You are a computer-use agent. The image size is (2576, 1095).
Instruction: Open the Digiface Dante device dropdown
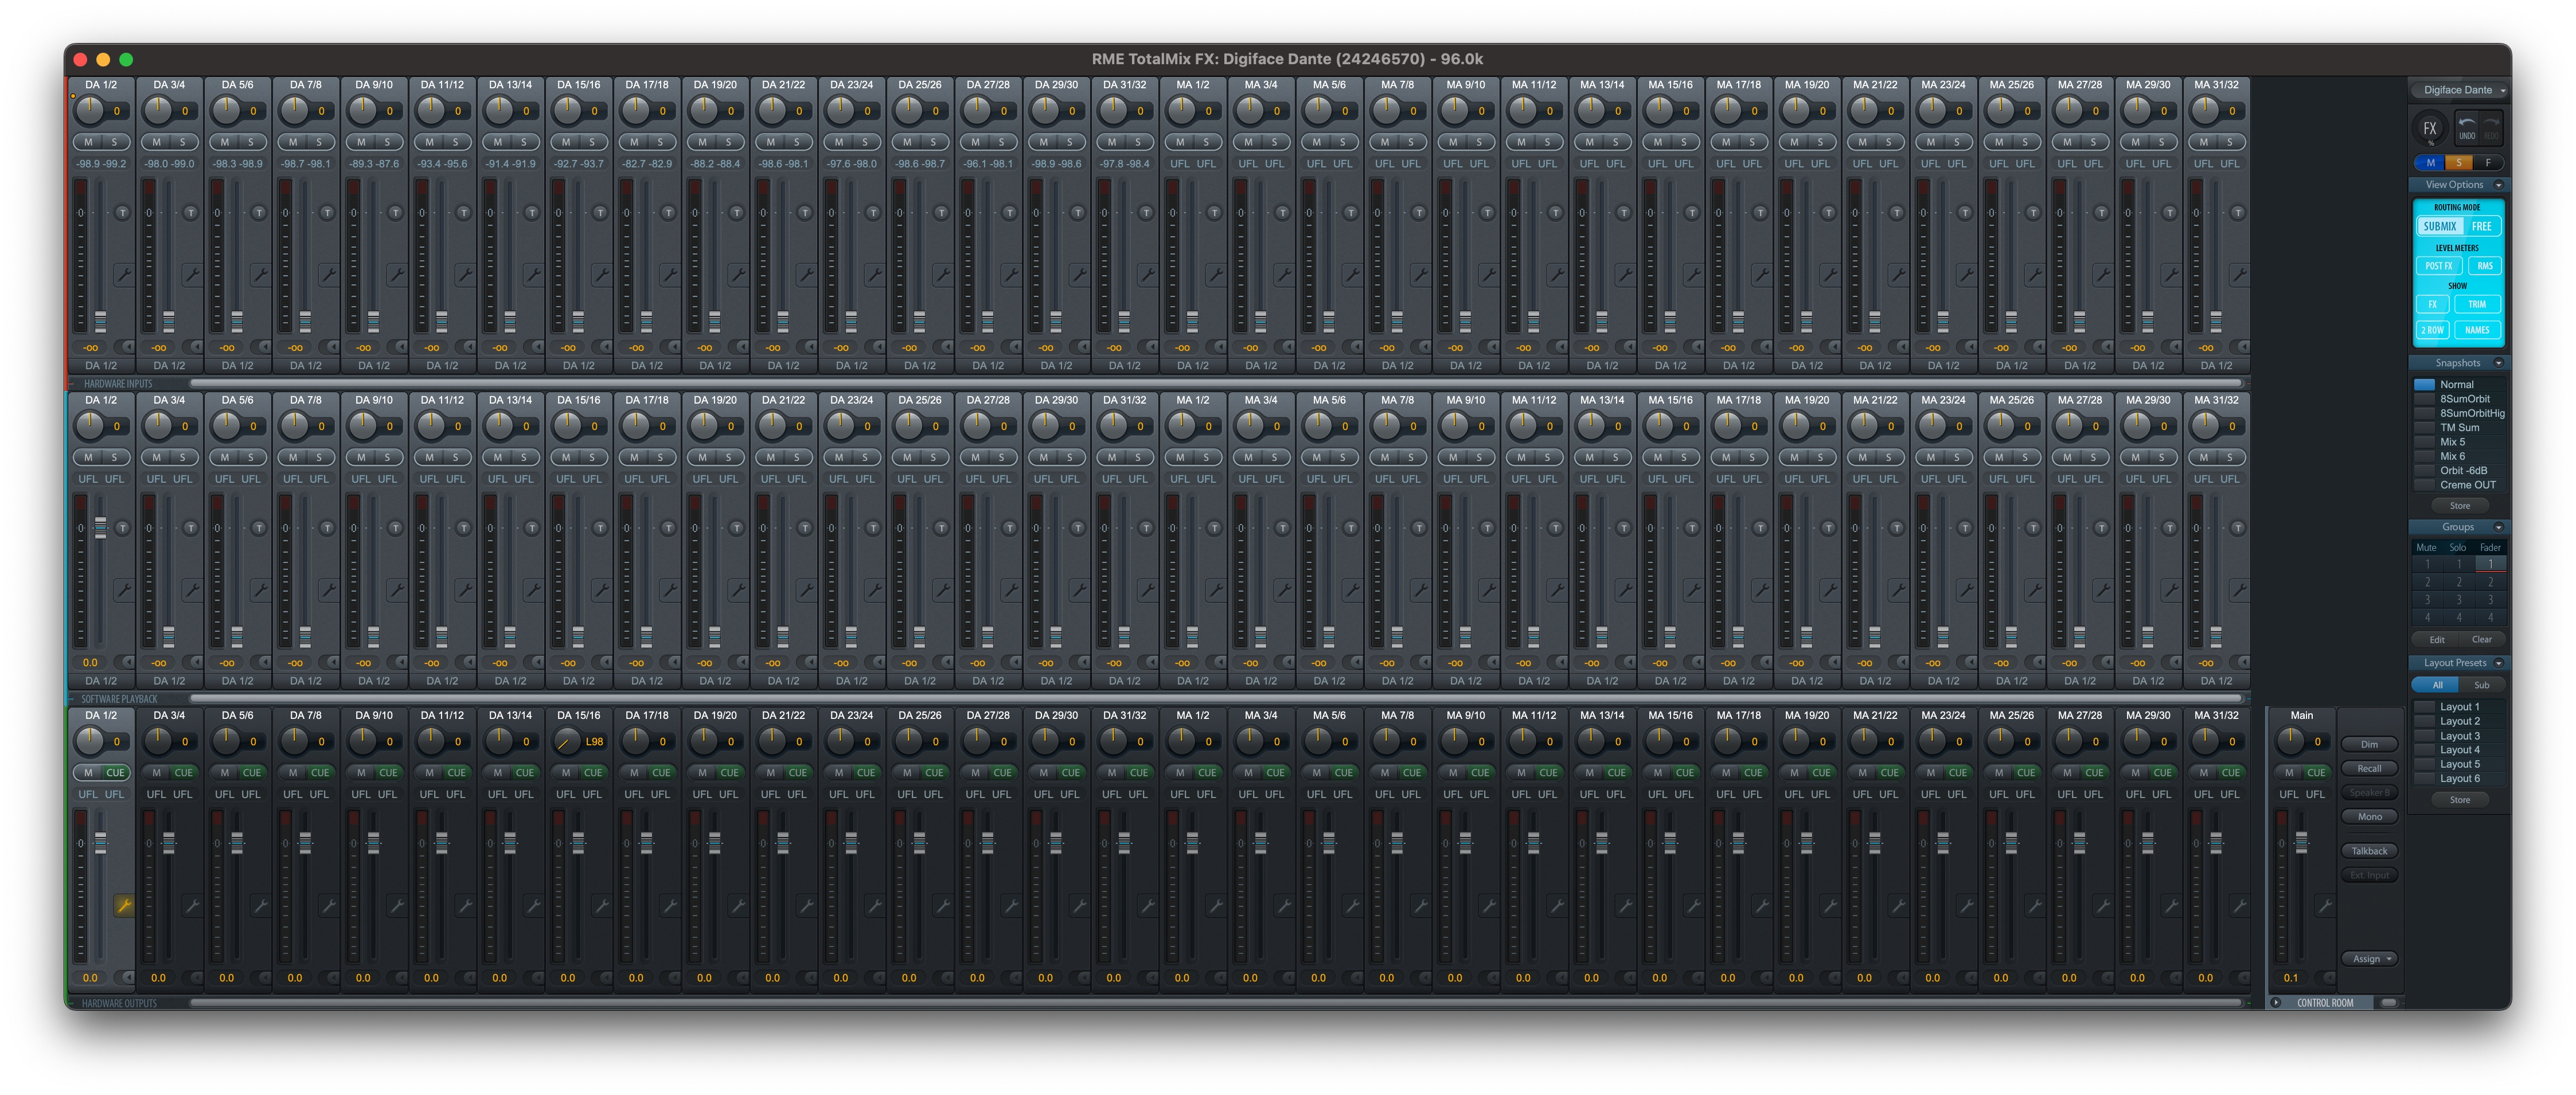click(x=2460, y=90)
